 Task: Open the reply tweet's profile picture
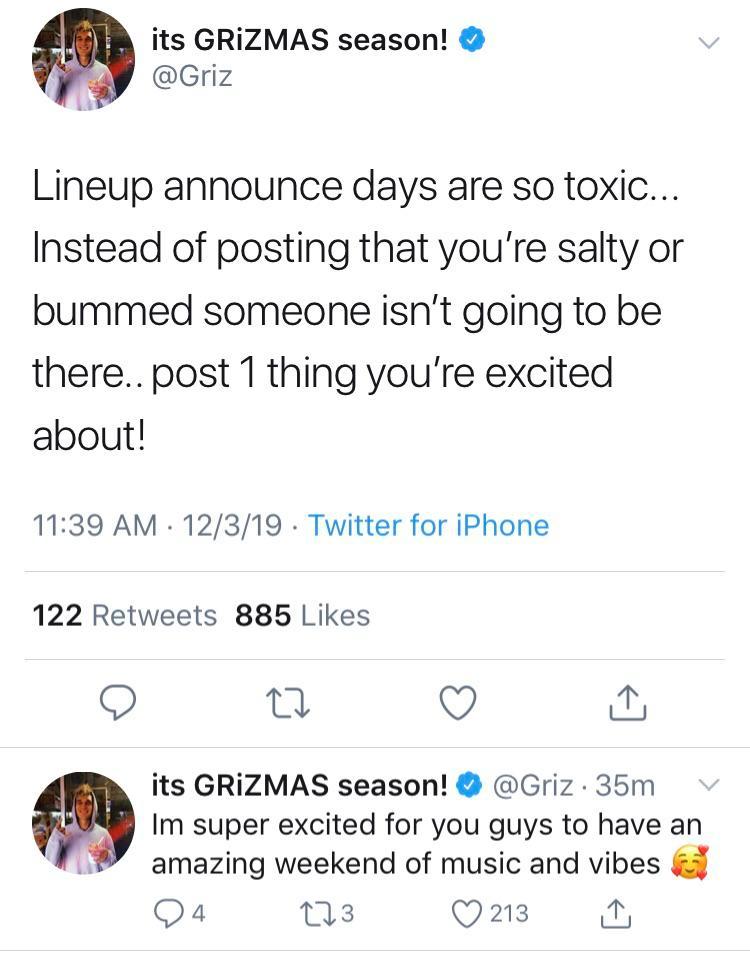point(83,822)
